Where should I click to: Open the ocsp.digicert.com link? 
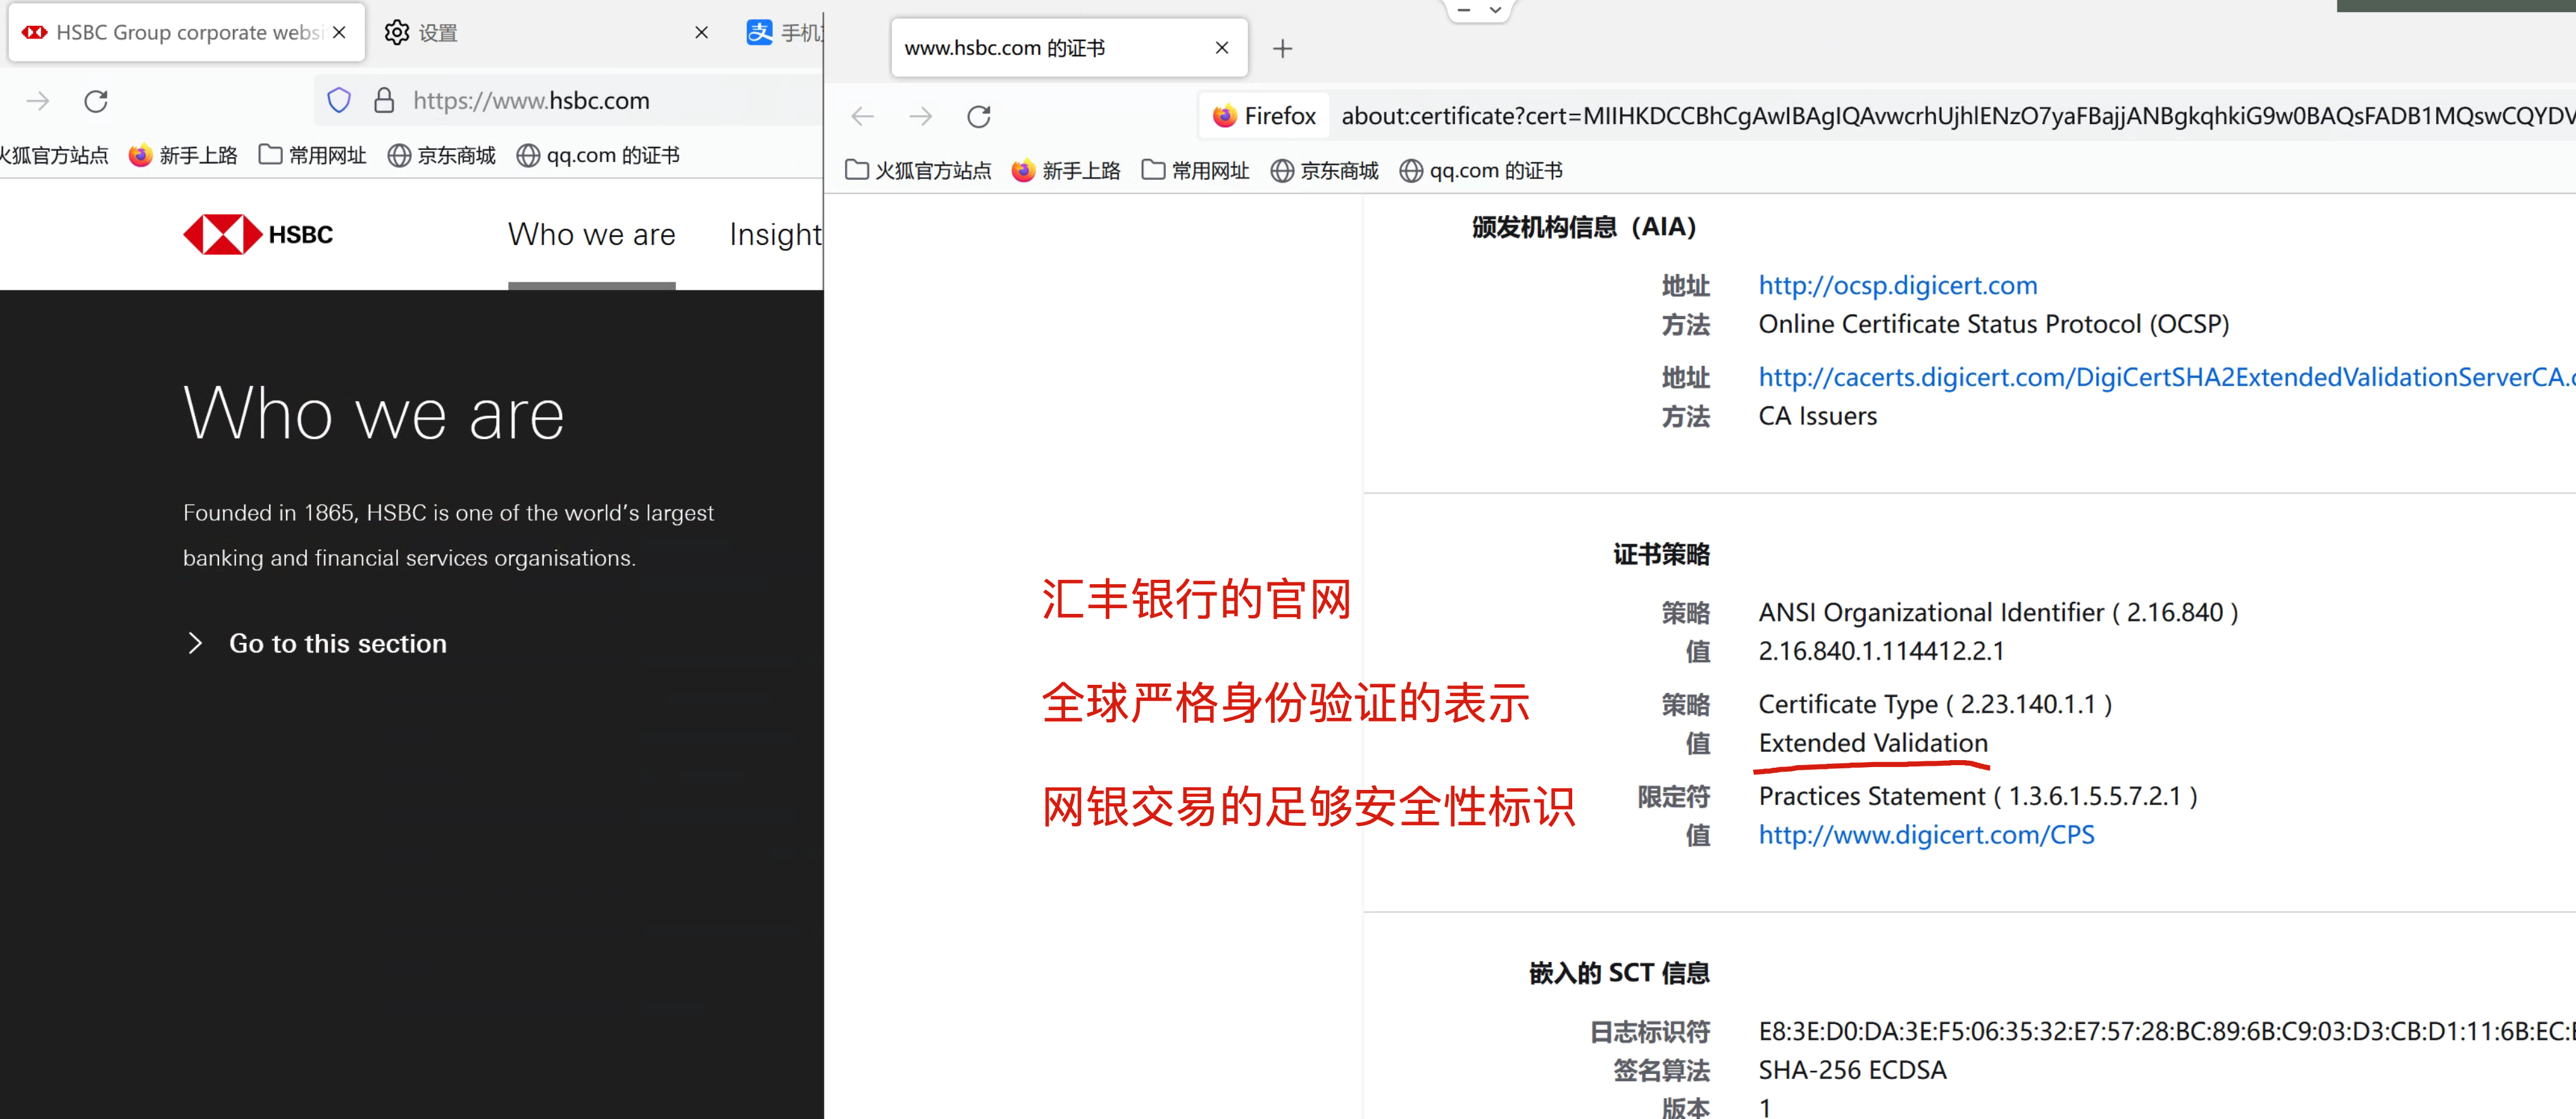pos(1897,285)
